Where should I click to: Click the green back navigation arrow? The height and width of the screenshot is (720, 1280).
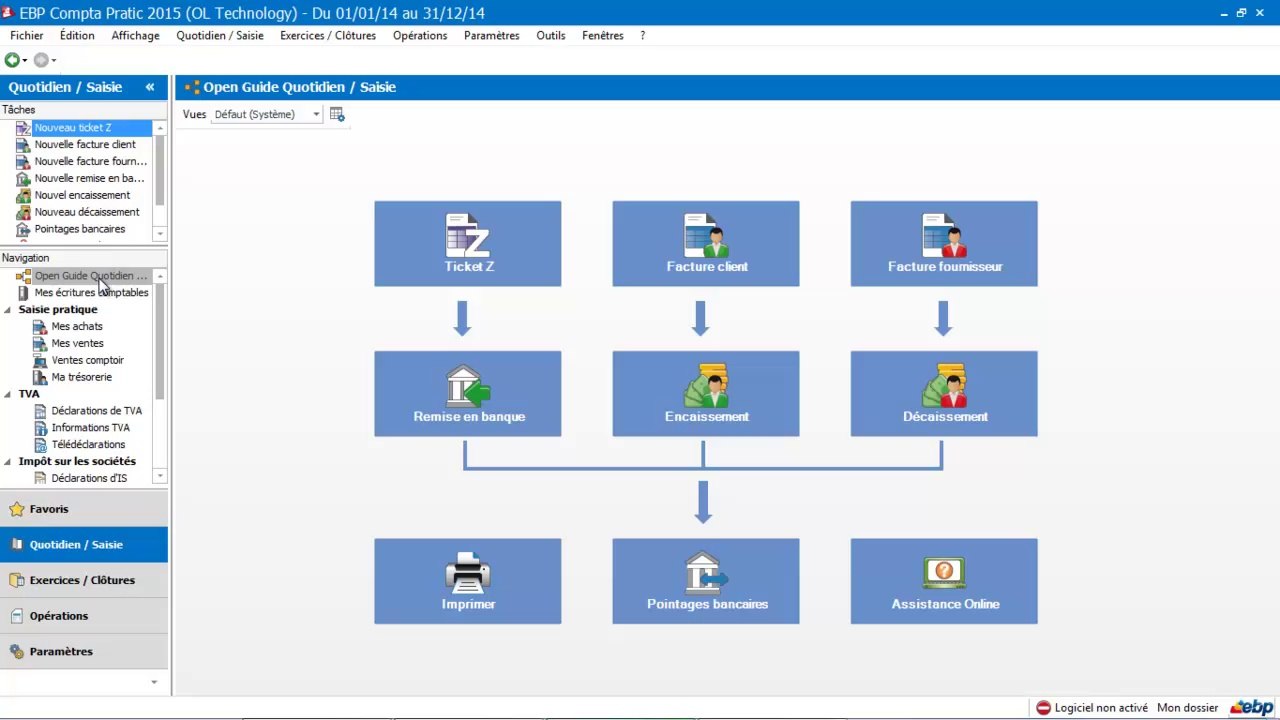12,61
